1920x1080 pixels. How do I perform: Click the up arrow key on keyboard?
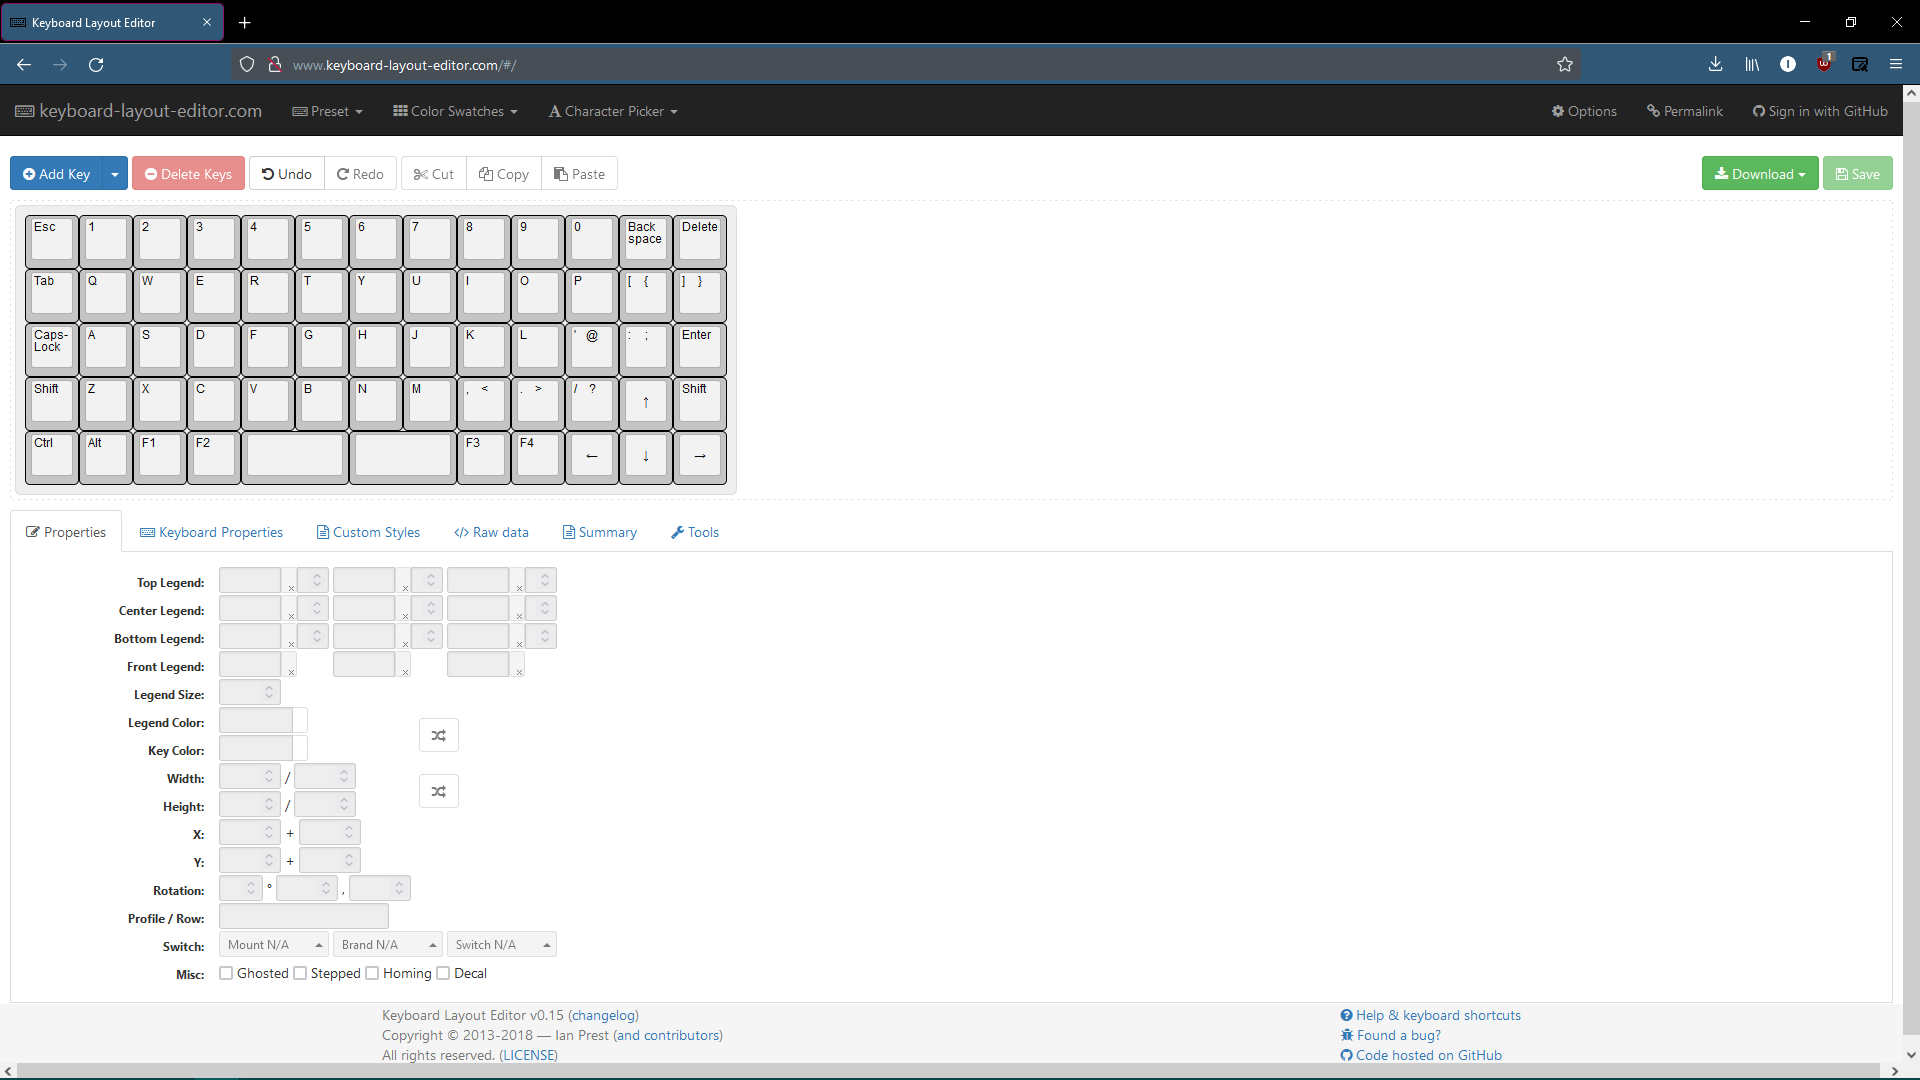point(646,403)
